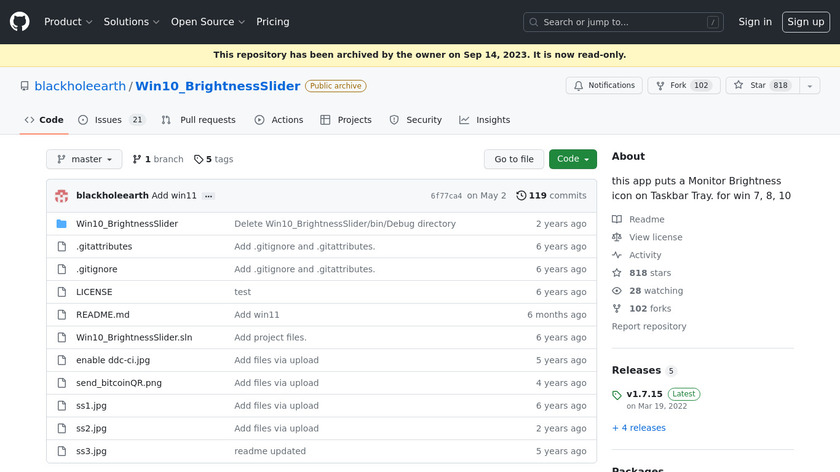Image resolution: width=840 pixels, height=472 pixels.
Task: Open the README.md file
Action: [x=102, y=315]
